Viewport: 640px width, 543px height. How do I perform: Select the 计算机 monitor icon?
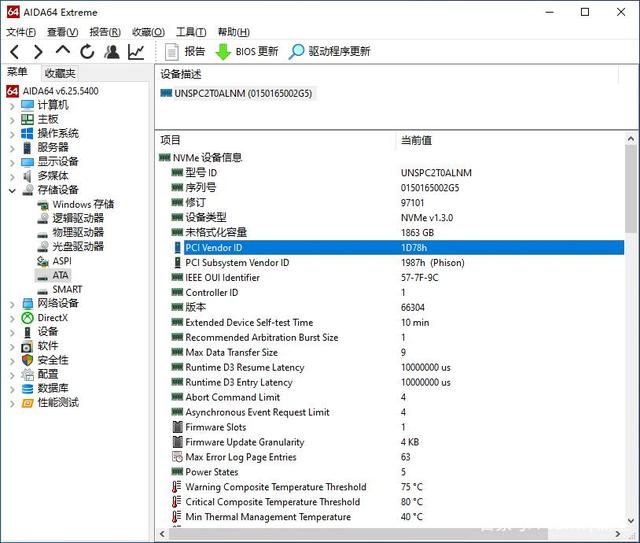[27, 105]
